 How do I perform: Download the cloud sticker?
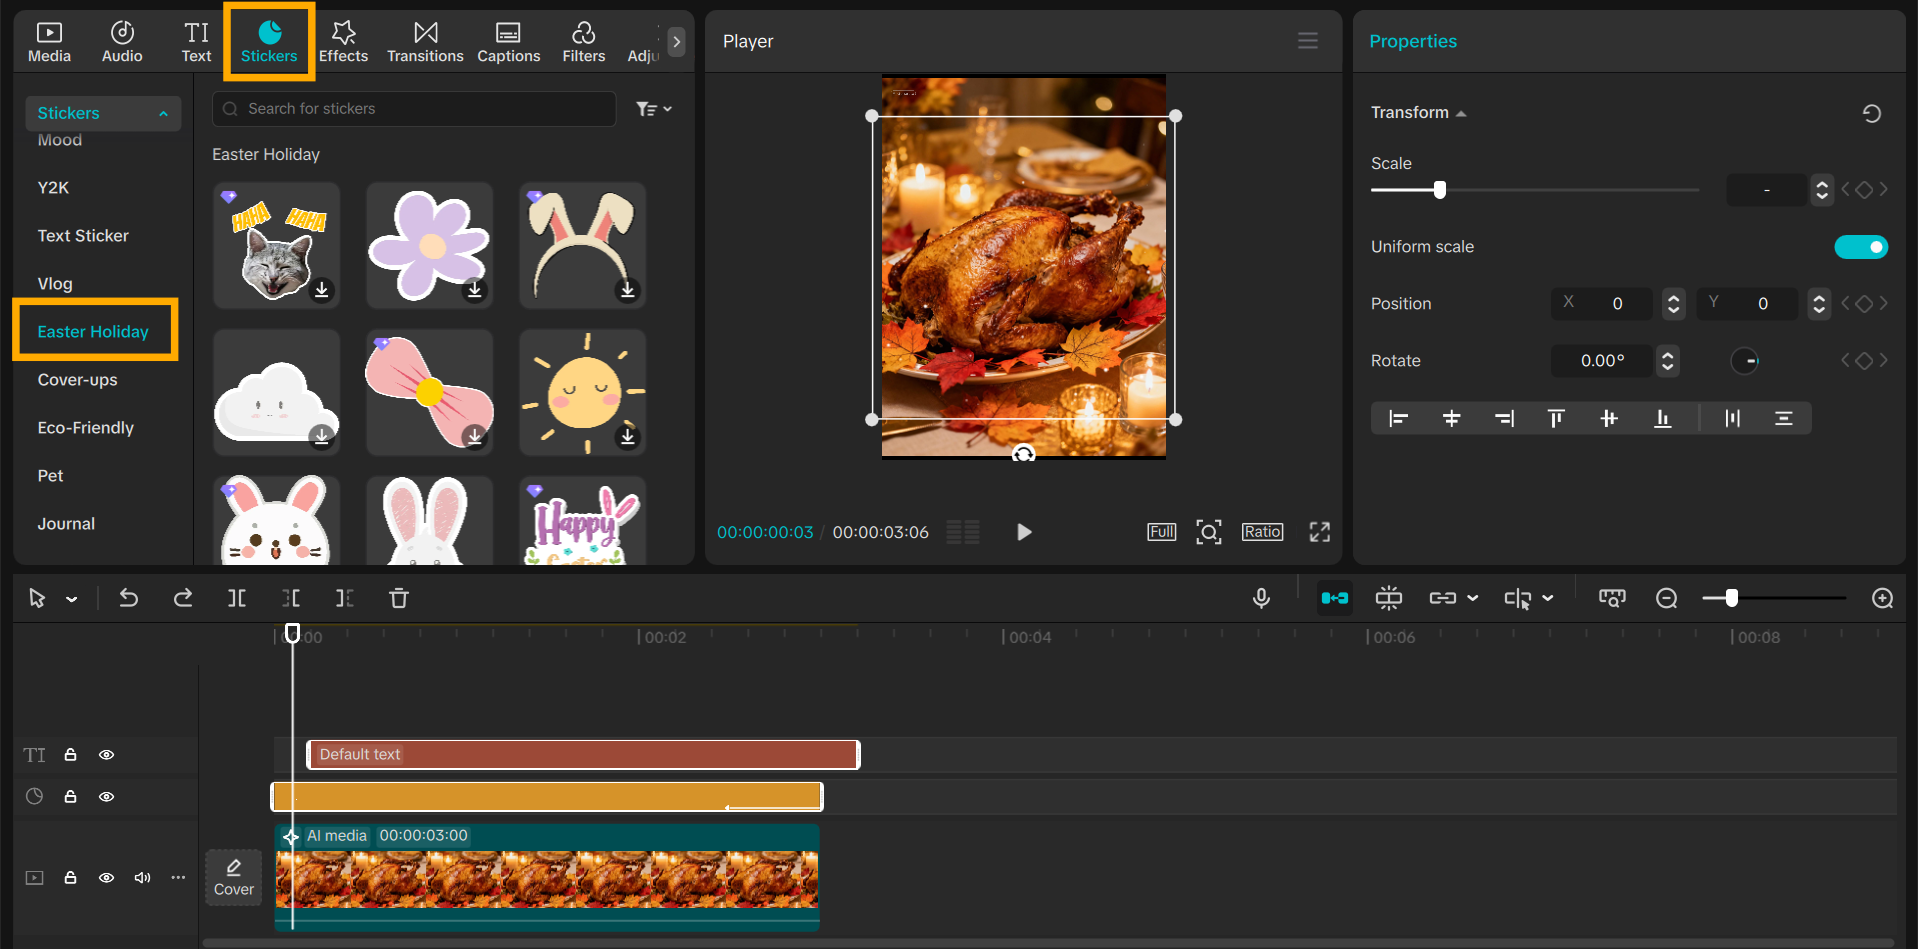[321, 436]
